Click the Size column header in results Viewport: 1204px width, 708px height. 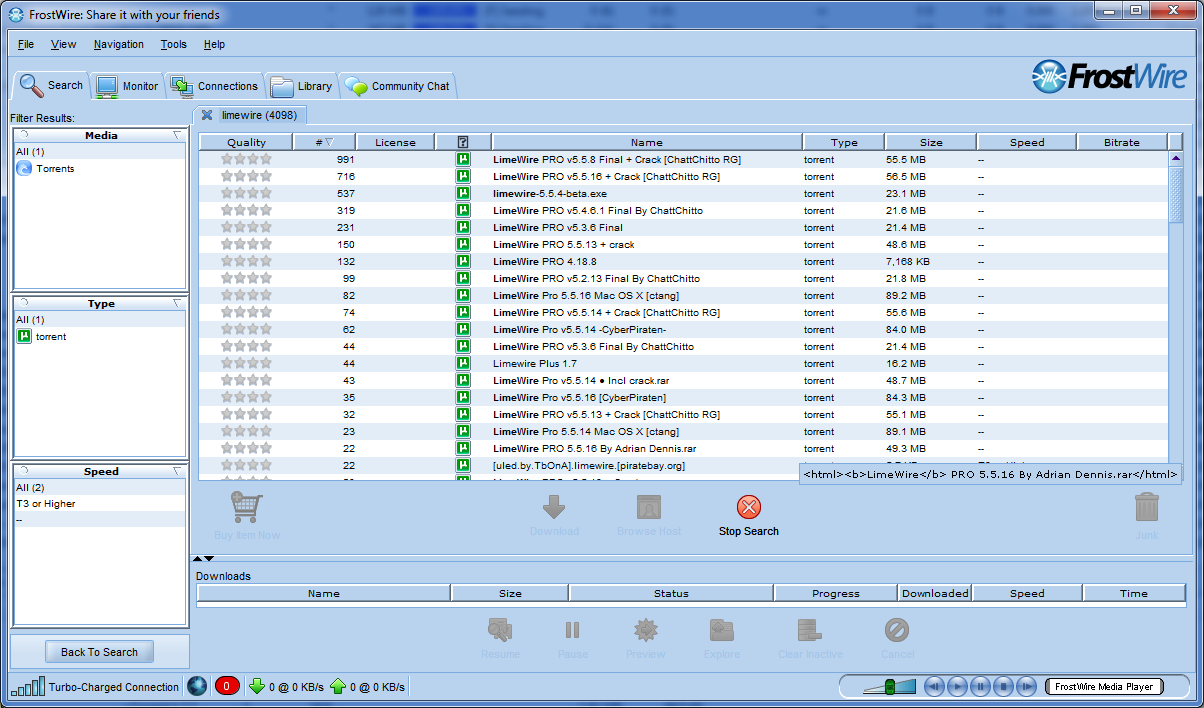click(x=931, y=142)
